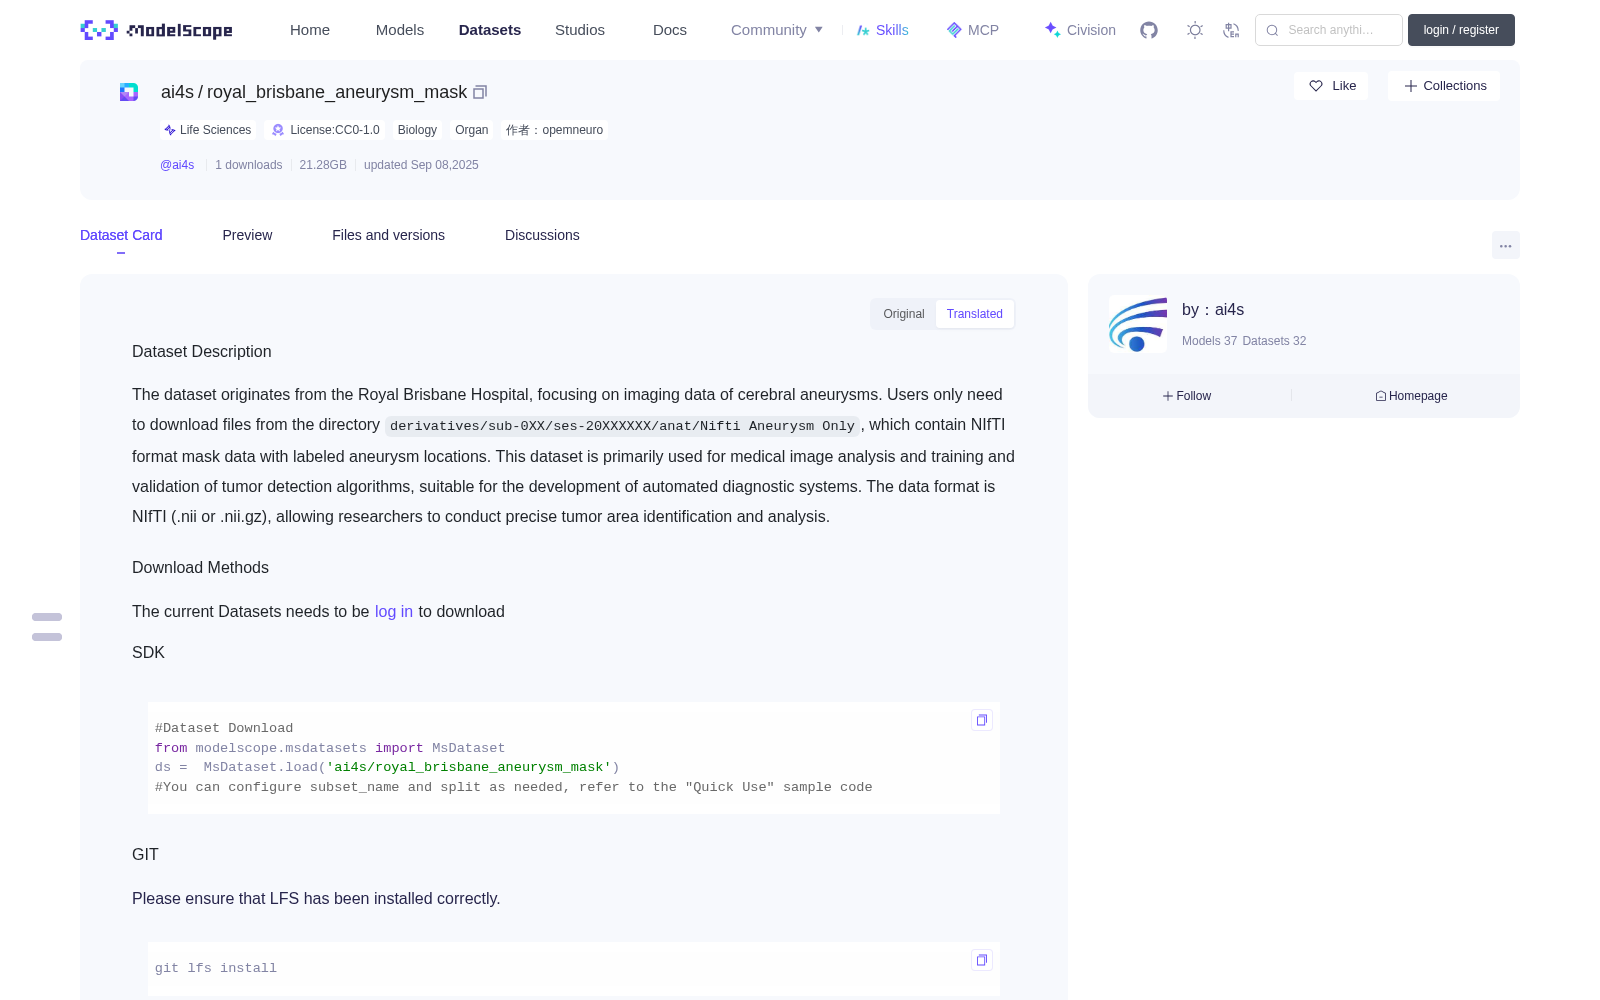This screenshot has height=1000, width=1600.
Task: Open the Discussions tab
Action: pyautogui.click(x=542, y=235)
